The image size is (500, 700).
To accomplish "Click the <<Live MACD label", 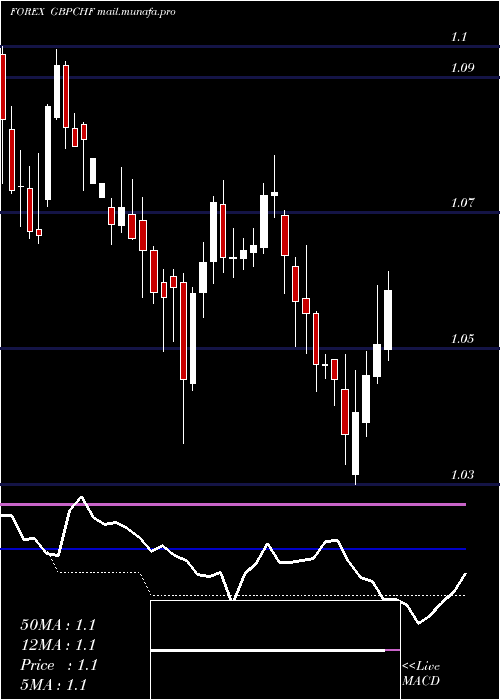I will tap(421, 673).
